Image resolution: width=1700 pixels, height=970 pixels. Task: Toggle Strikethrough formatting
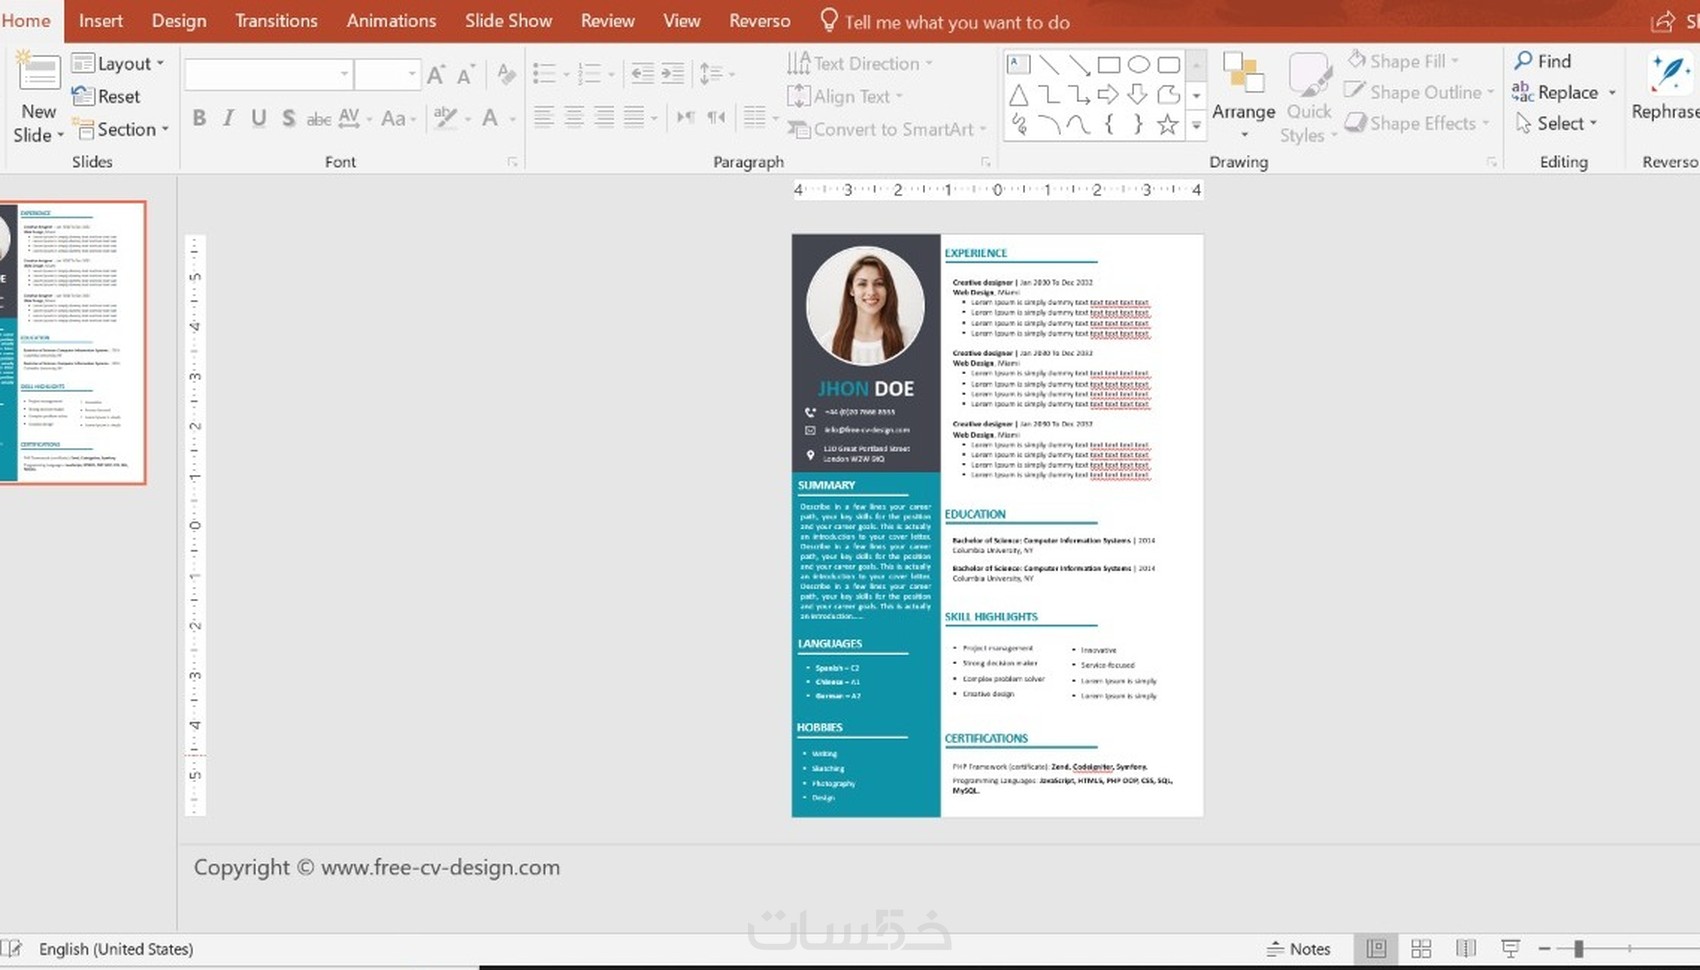318,118
